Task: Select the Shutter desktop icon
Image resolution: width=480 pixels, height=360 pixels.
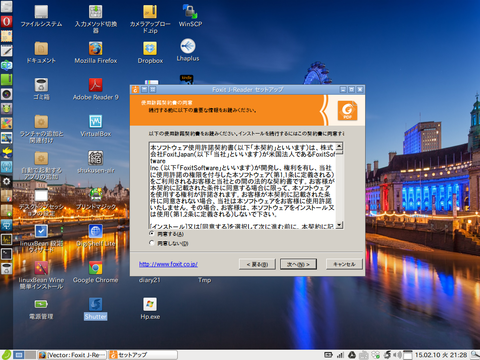Action: 96,309
